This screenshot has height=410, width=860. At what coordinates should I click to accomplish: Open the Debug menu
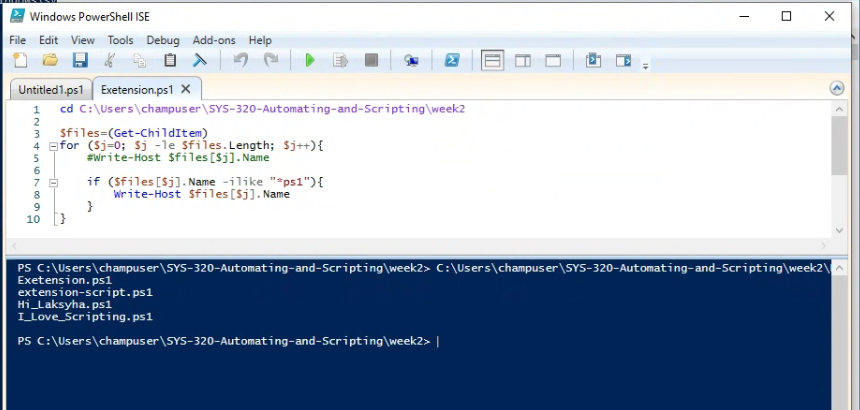163,40
